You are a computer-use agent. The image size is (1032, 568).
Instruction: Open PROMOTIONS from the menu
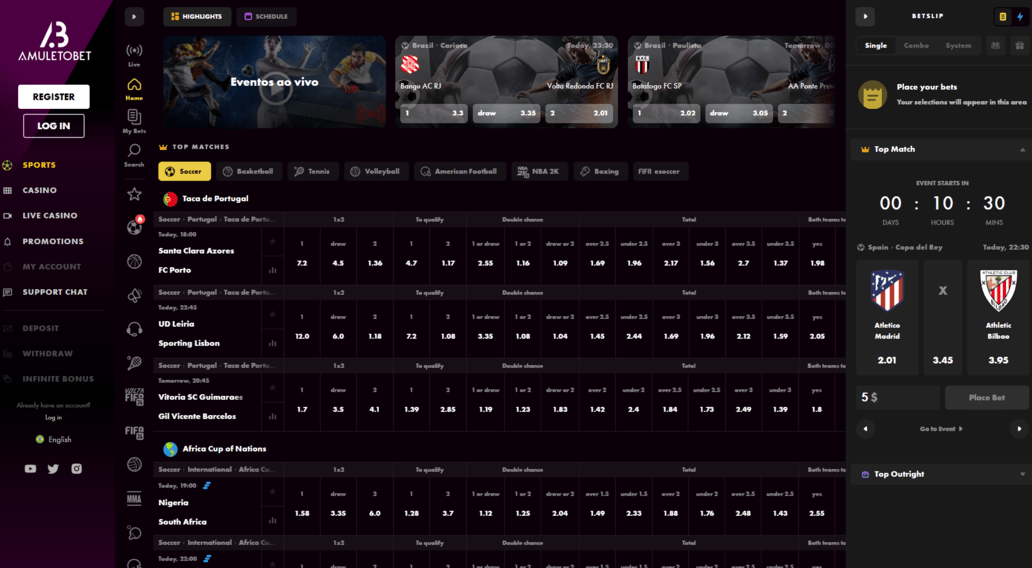(53, 242)
